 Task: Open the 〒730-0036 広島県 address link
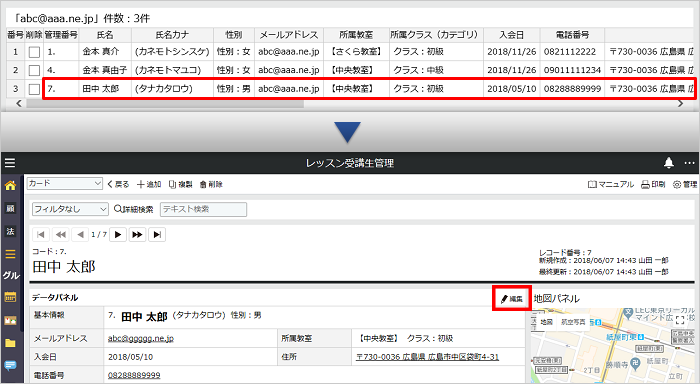point(427,357)
